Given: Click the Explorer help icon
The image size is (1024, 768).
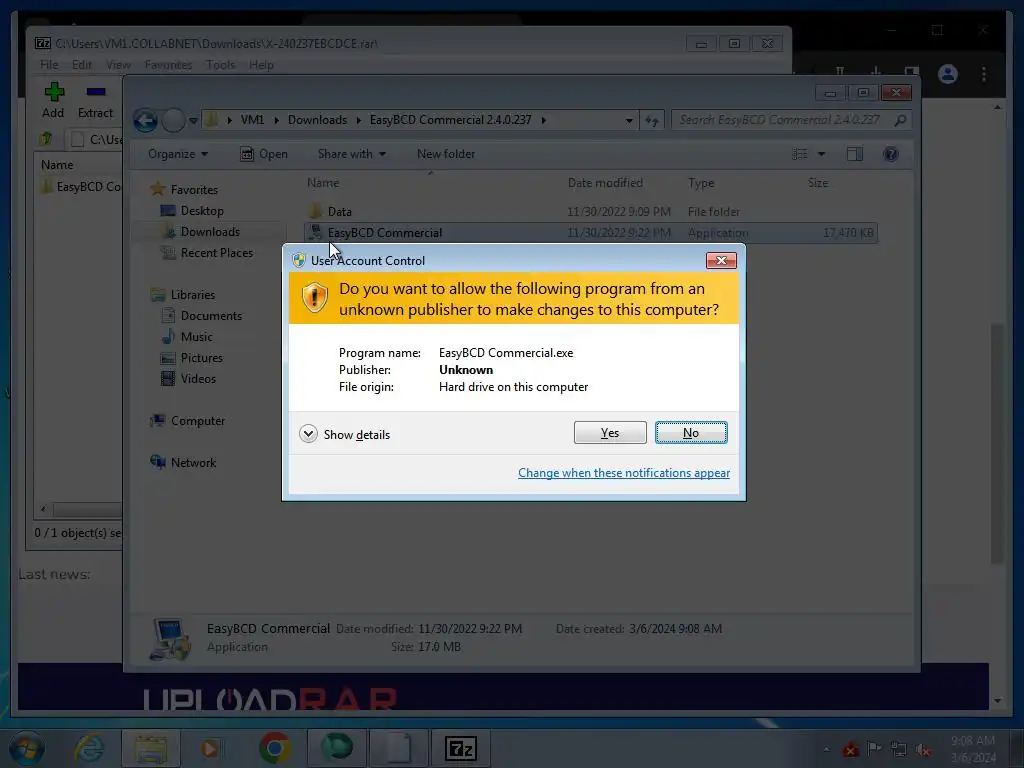Looking at the screenshot, I should tap(891, 154).
